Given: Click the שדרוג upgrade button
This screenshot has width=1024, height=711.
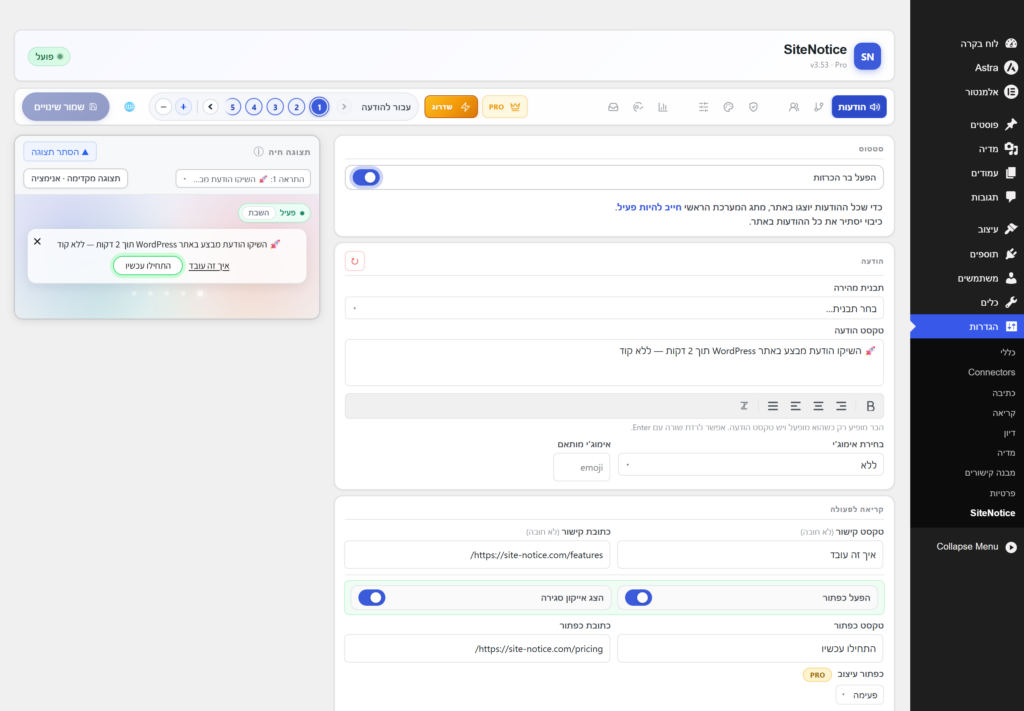Looking at the screenshot, I should [451, 107].
